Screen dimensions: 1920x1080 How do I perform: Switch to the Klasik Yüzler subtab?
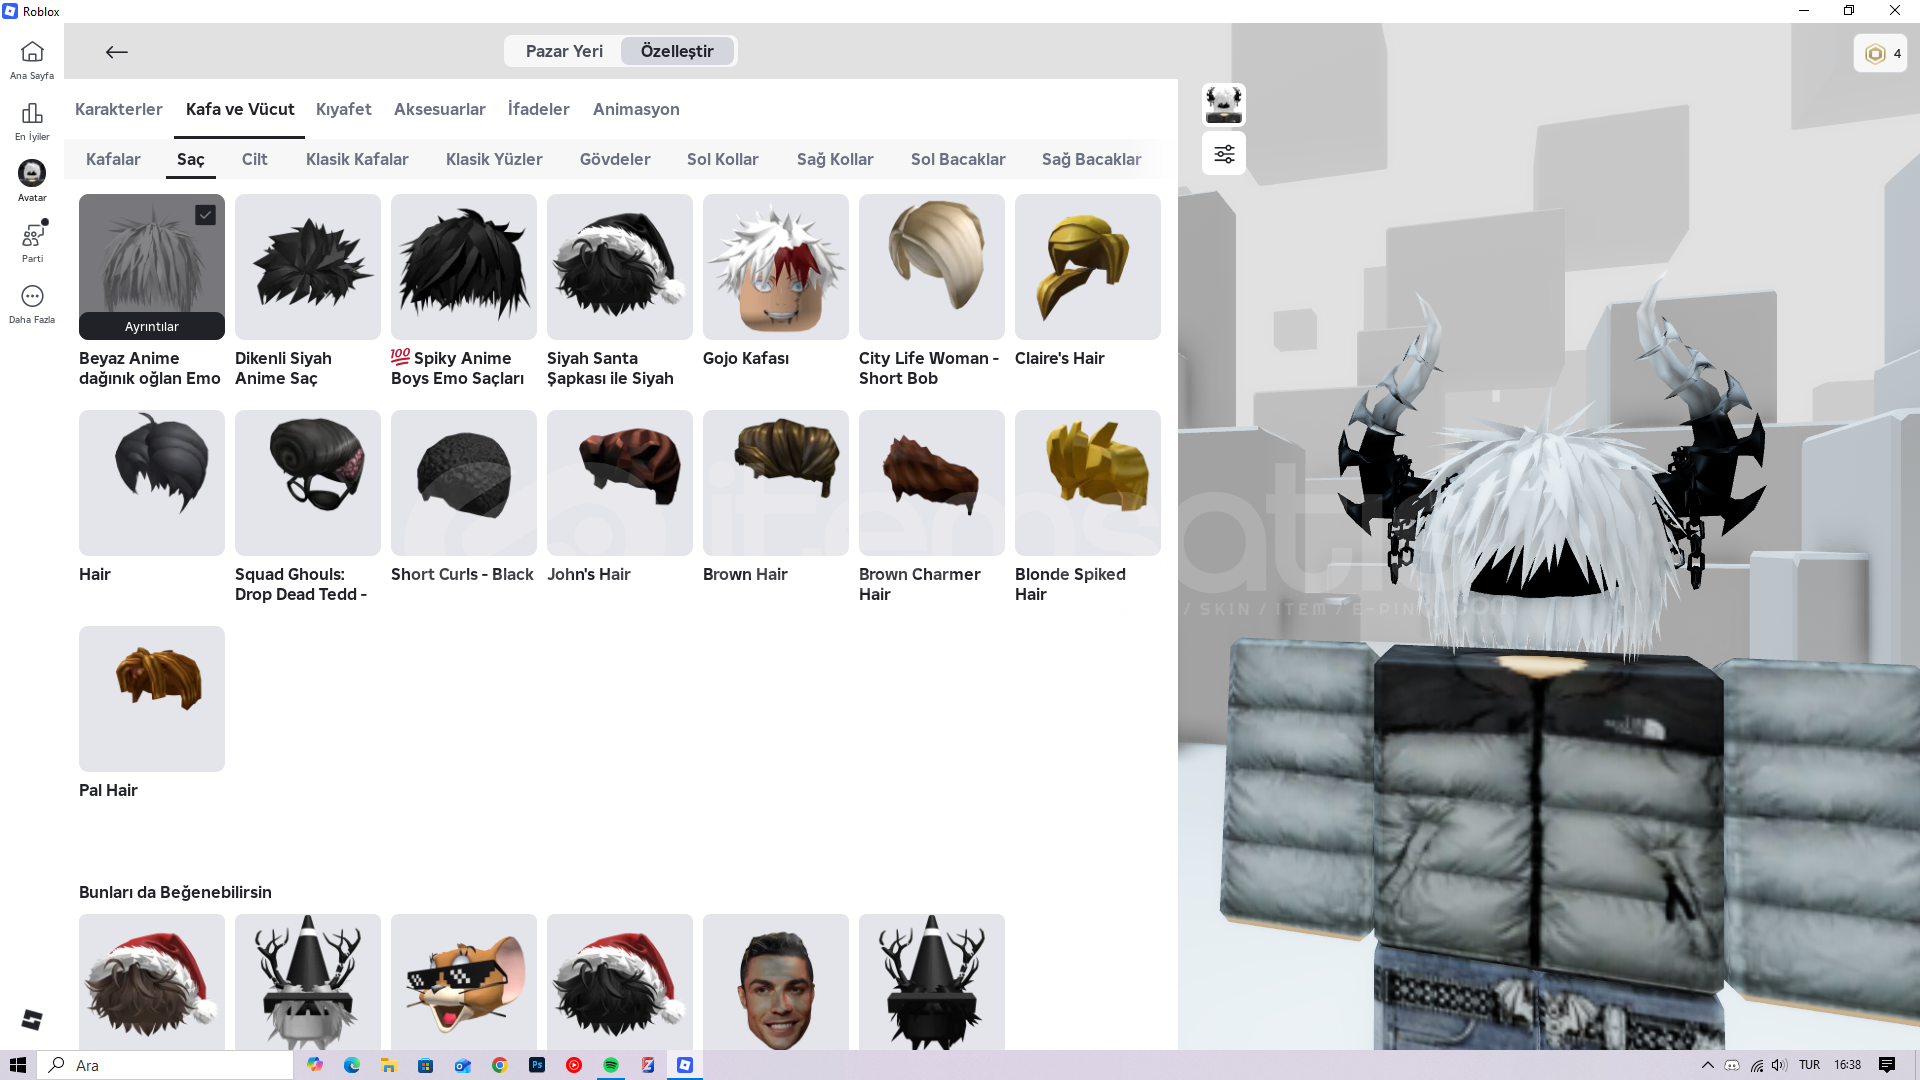[494, 159]
